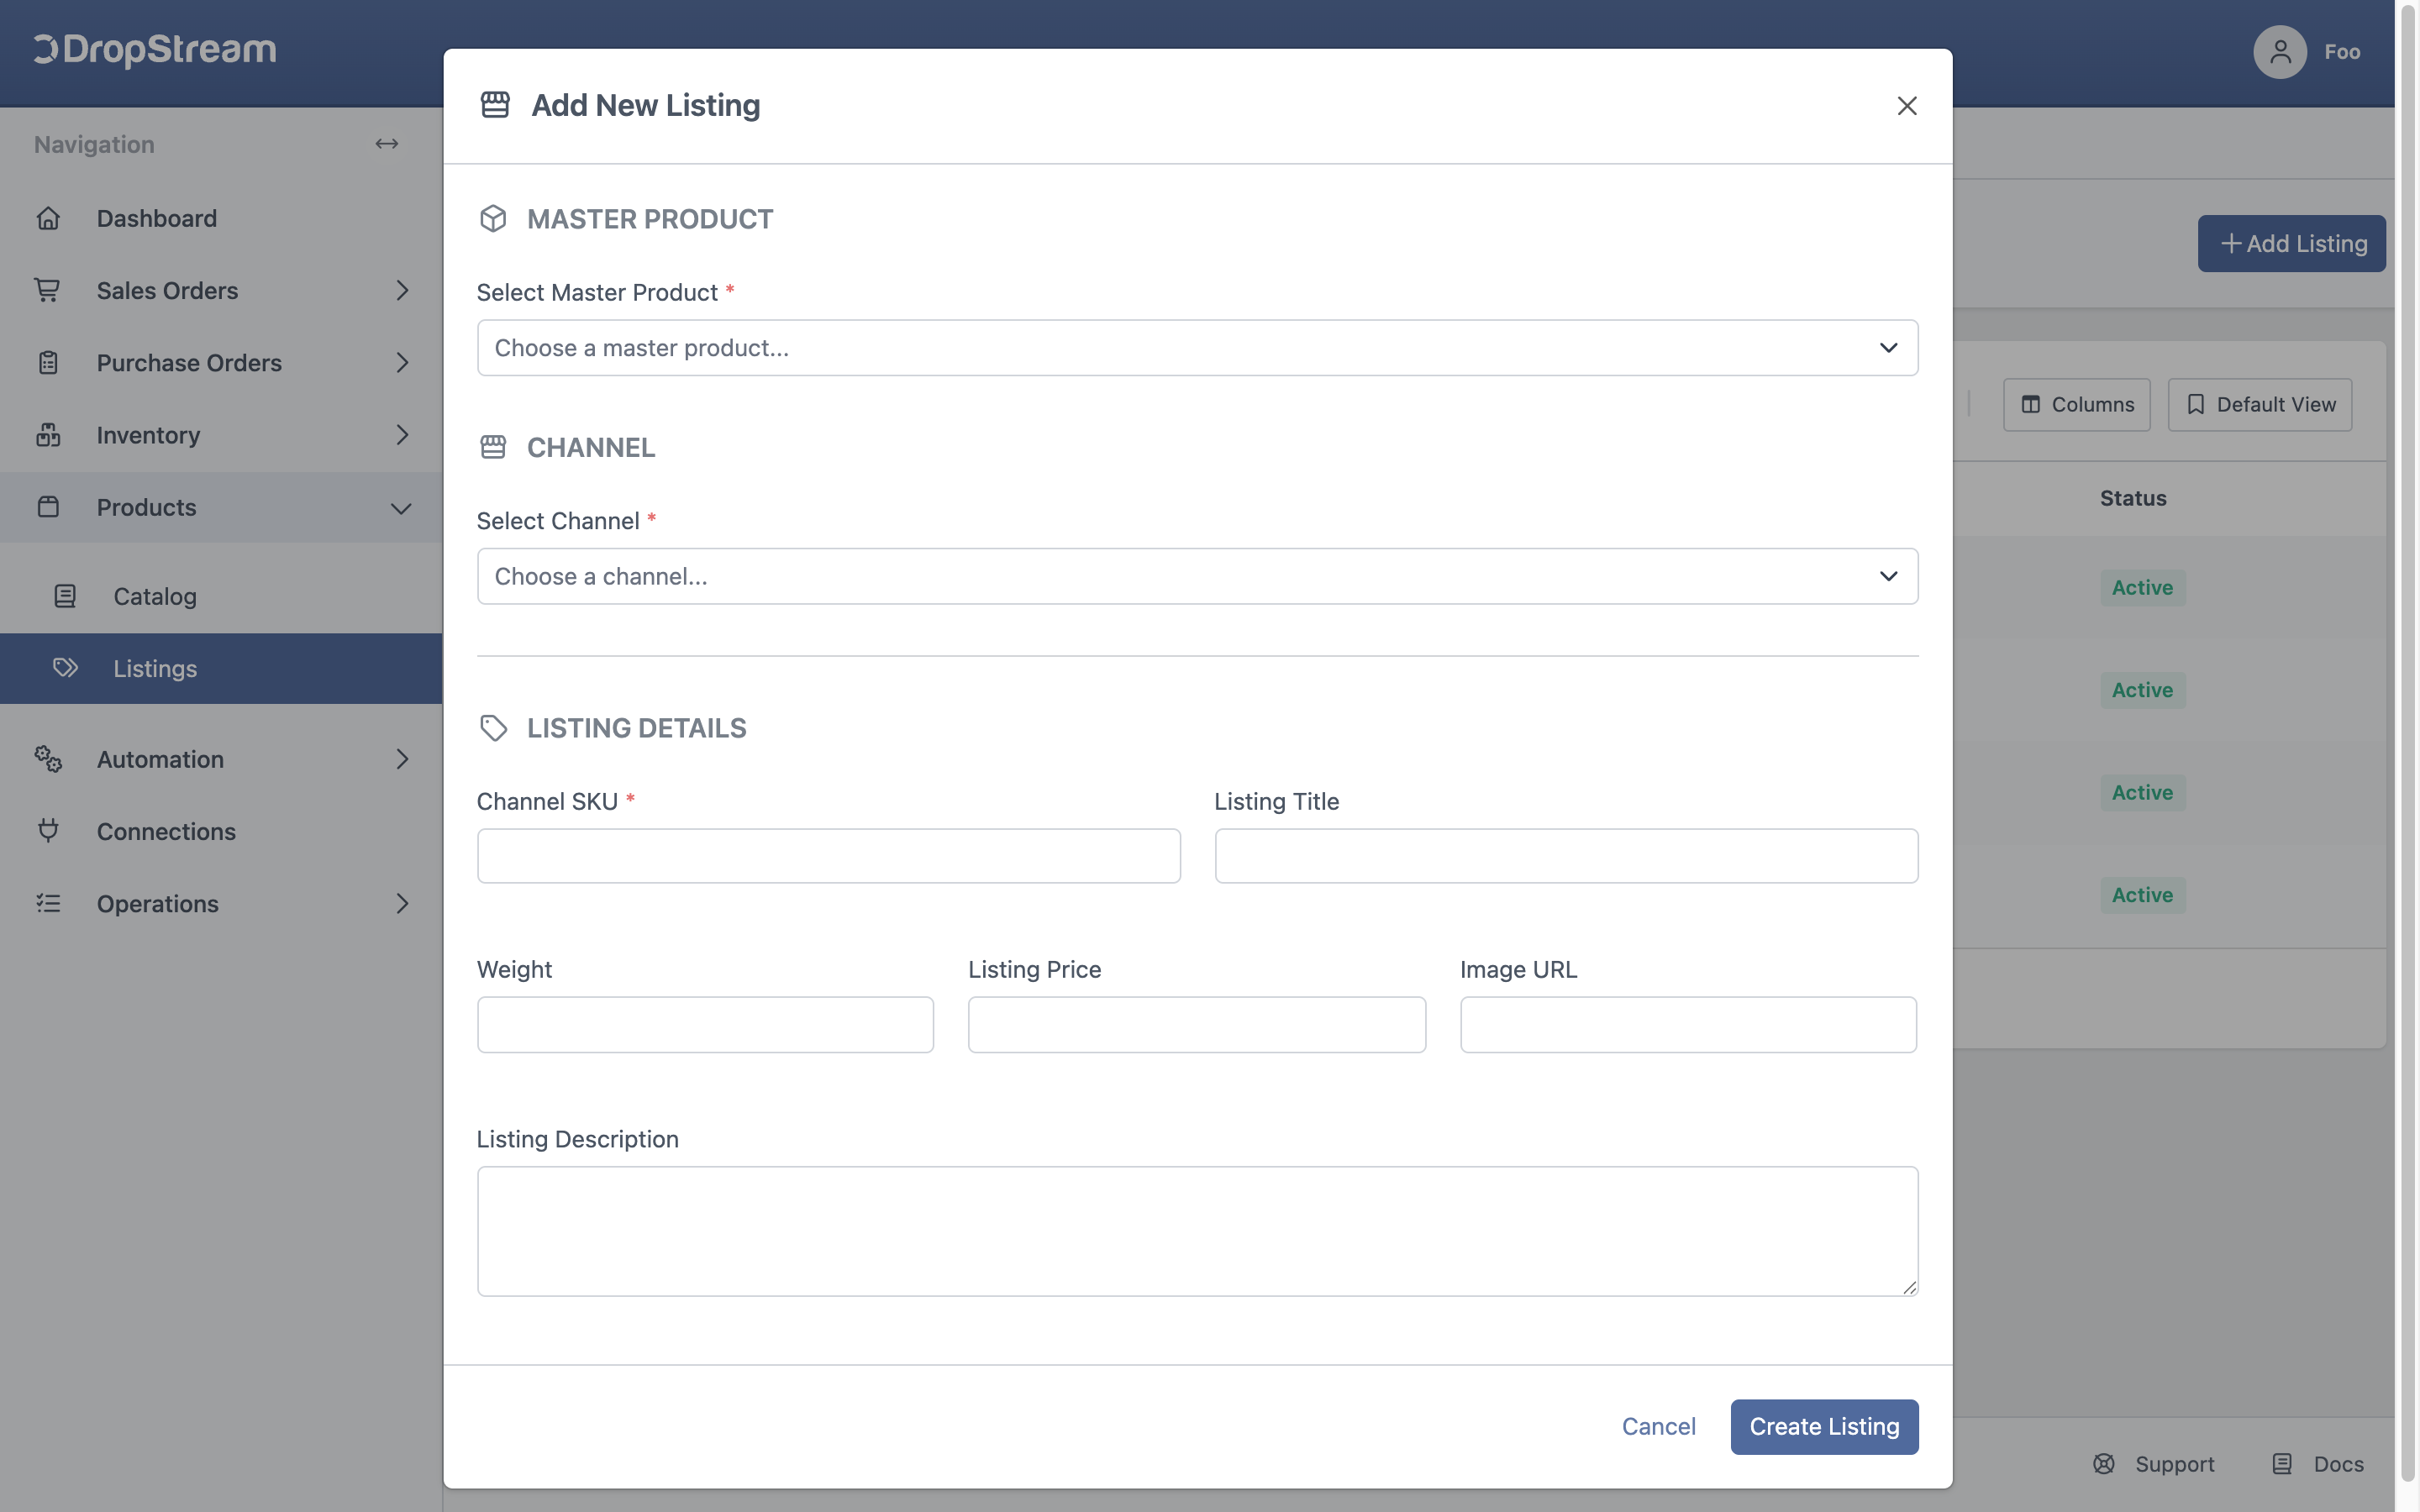Open the Default View selector
Image resolution: width=2420 pixels, height=1512 pixels.
click(2259, 404)
